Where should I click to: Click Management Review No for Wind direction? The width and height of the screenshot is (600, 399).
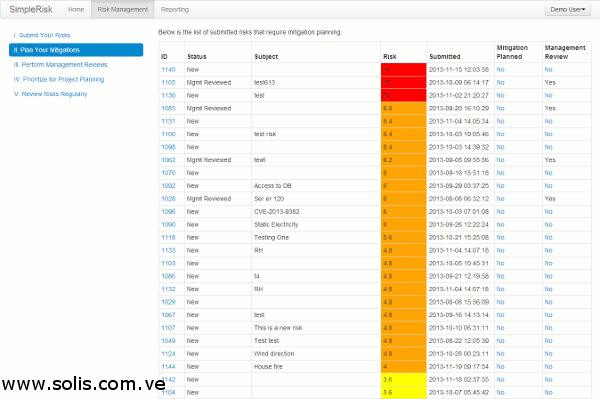click(x=548, y=354)
